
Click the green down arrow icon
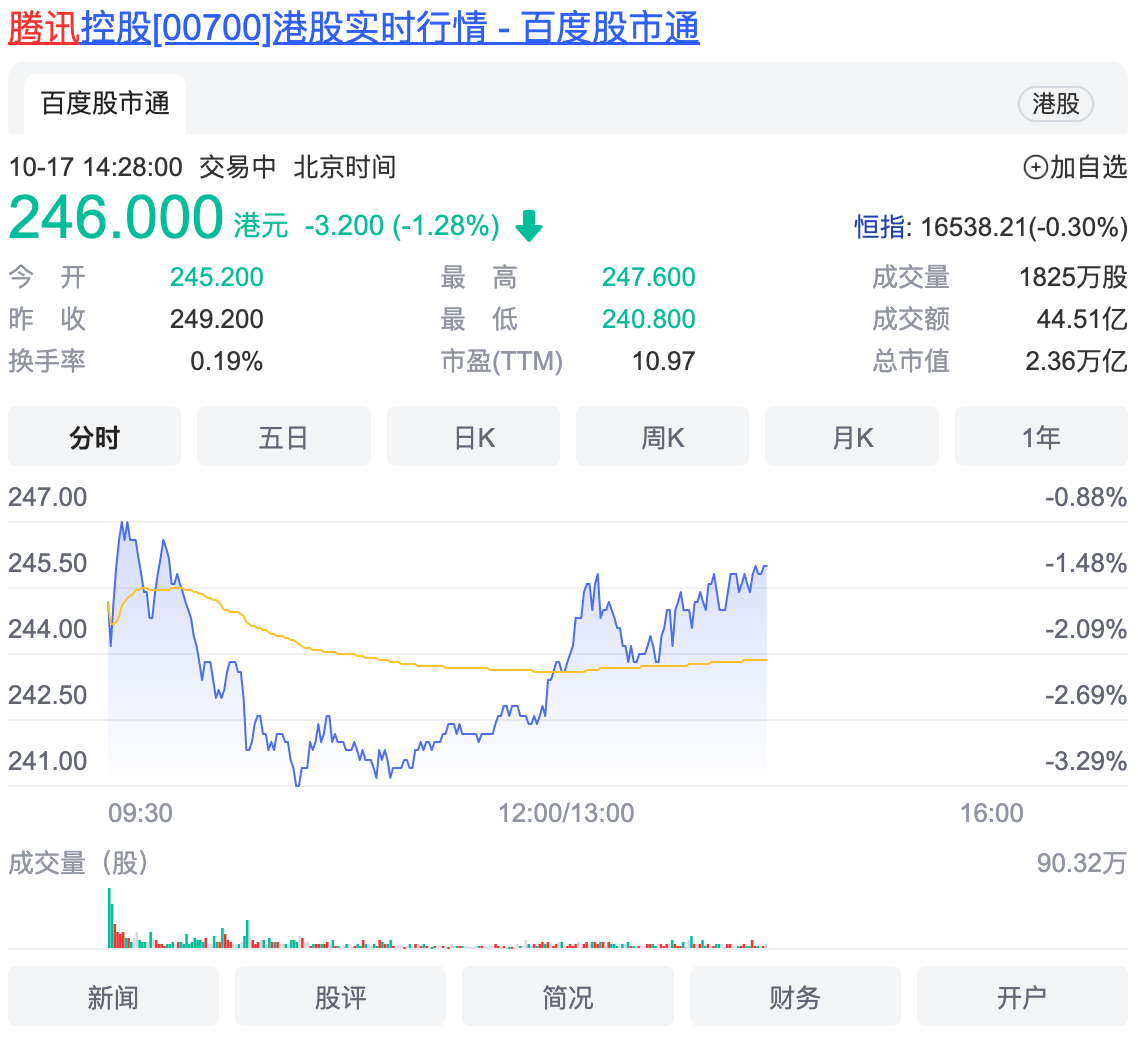click(529, 227)
